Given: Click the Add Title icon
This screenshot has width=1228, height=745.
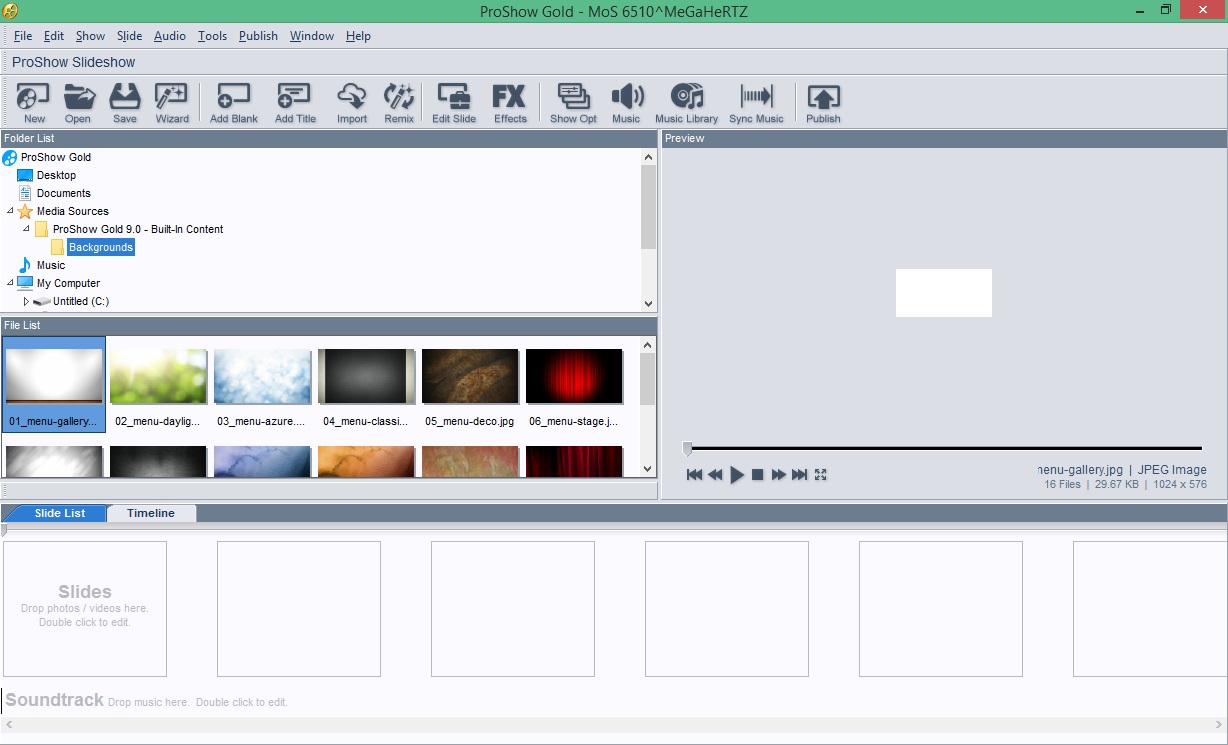Looking at the screenshot, I should click(295, 103).
